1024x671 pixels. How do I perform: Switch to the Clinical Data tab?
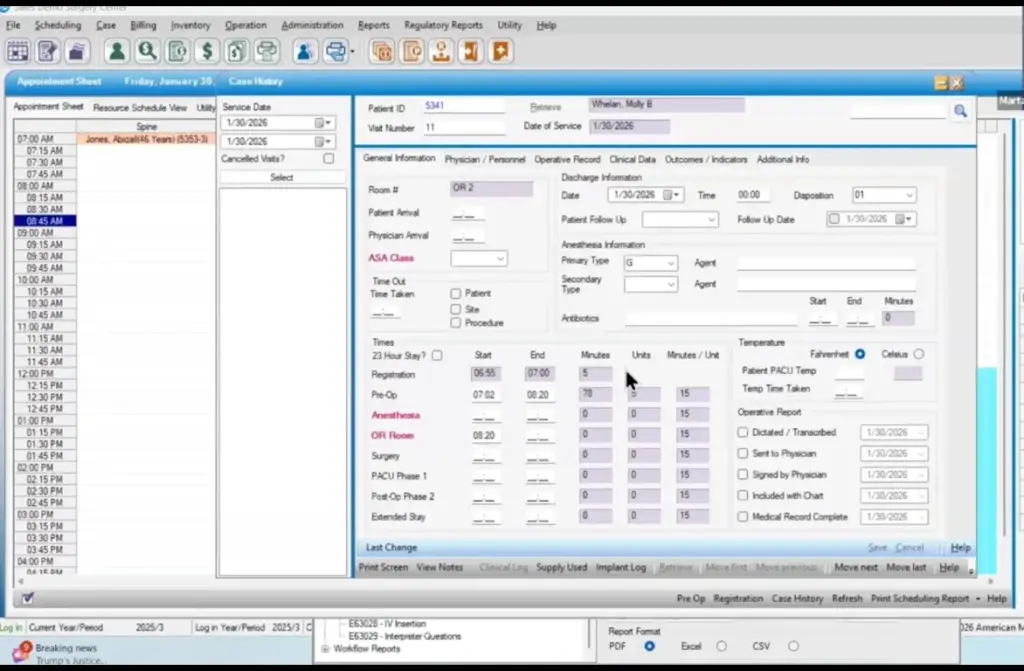632,159
